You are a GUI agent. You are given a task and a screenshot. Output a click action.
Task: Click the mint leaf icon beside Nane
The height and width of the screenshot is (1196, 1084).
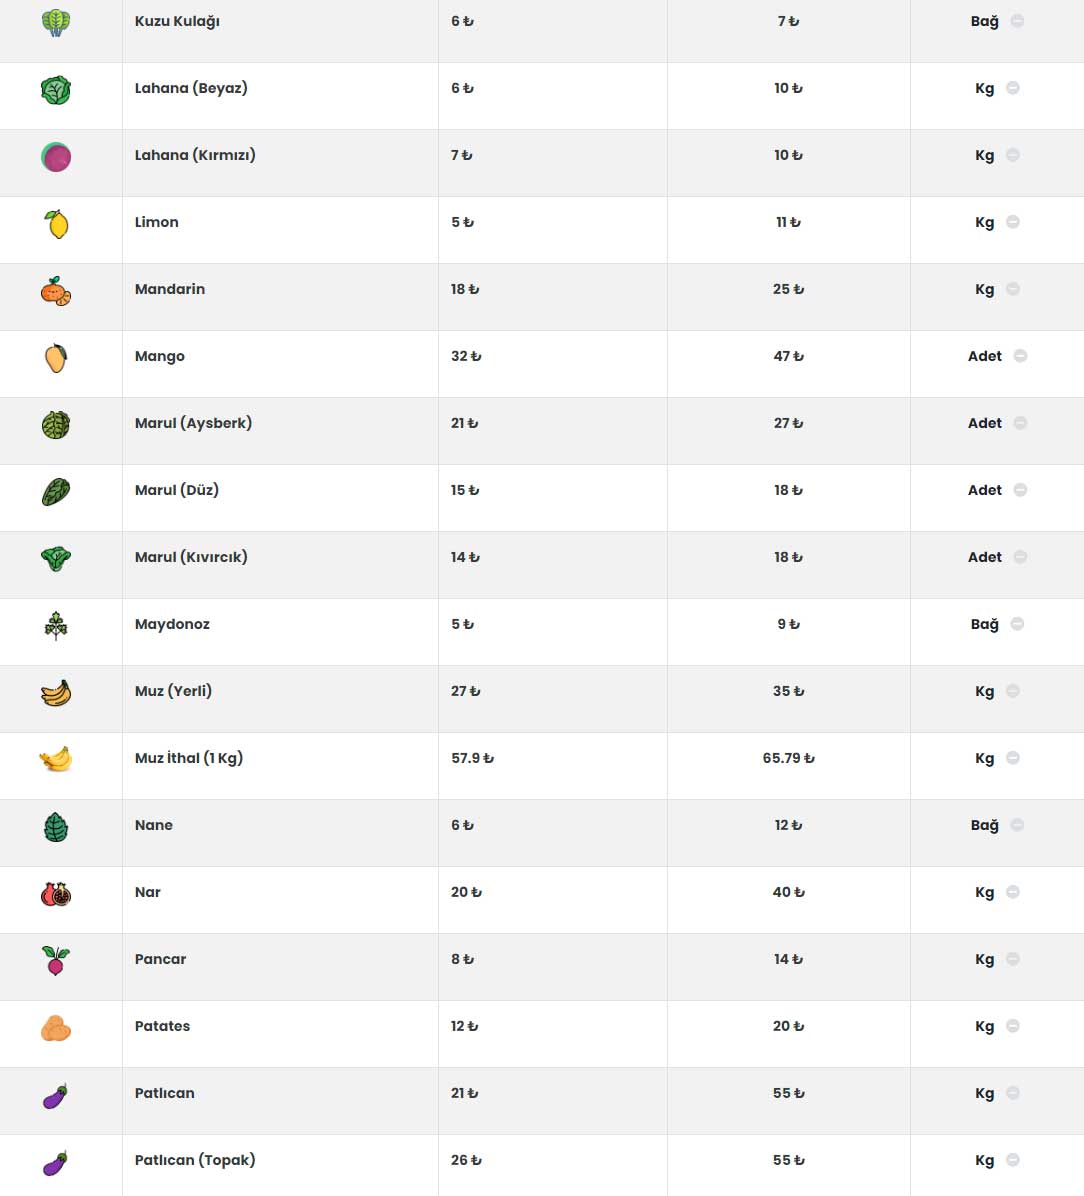tap(56, 827)
